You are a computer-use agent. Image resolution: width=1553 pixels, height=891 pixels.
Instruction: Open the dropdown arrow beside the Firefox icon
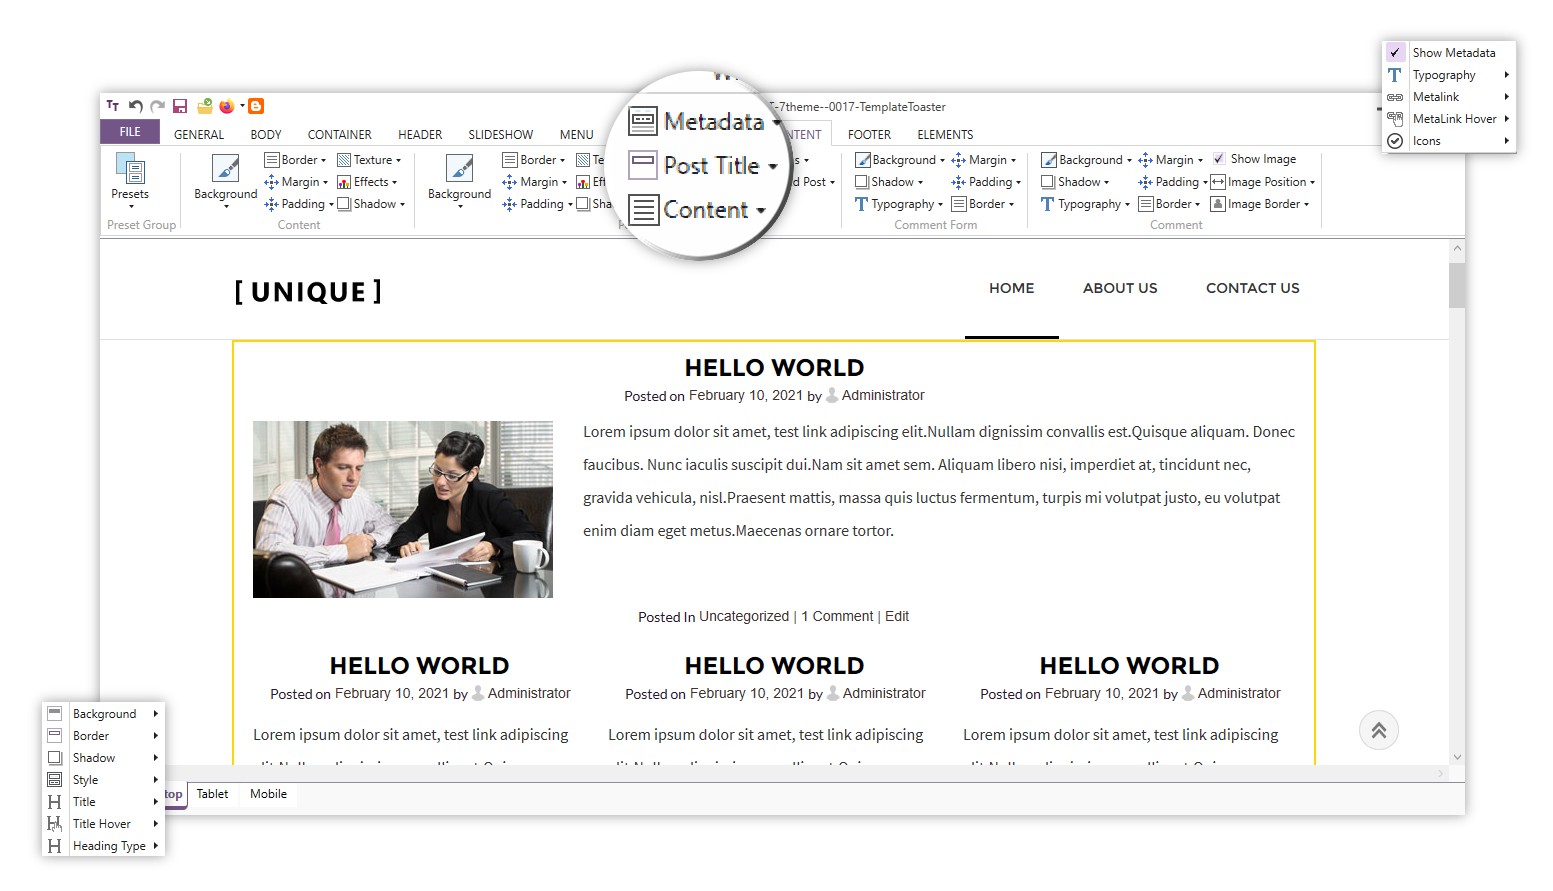click(242, 106)
